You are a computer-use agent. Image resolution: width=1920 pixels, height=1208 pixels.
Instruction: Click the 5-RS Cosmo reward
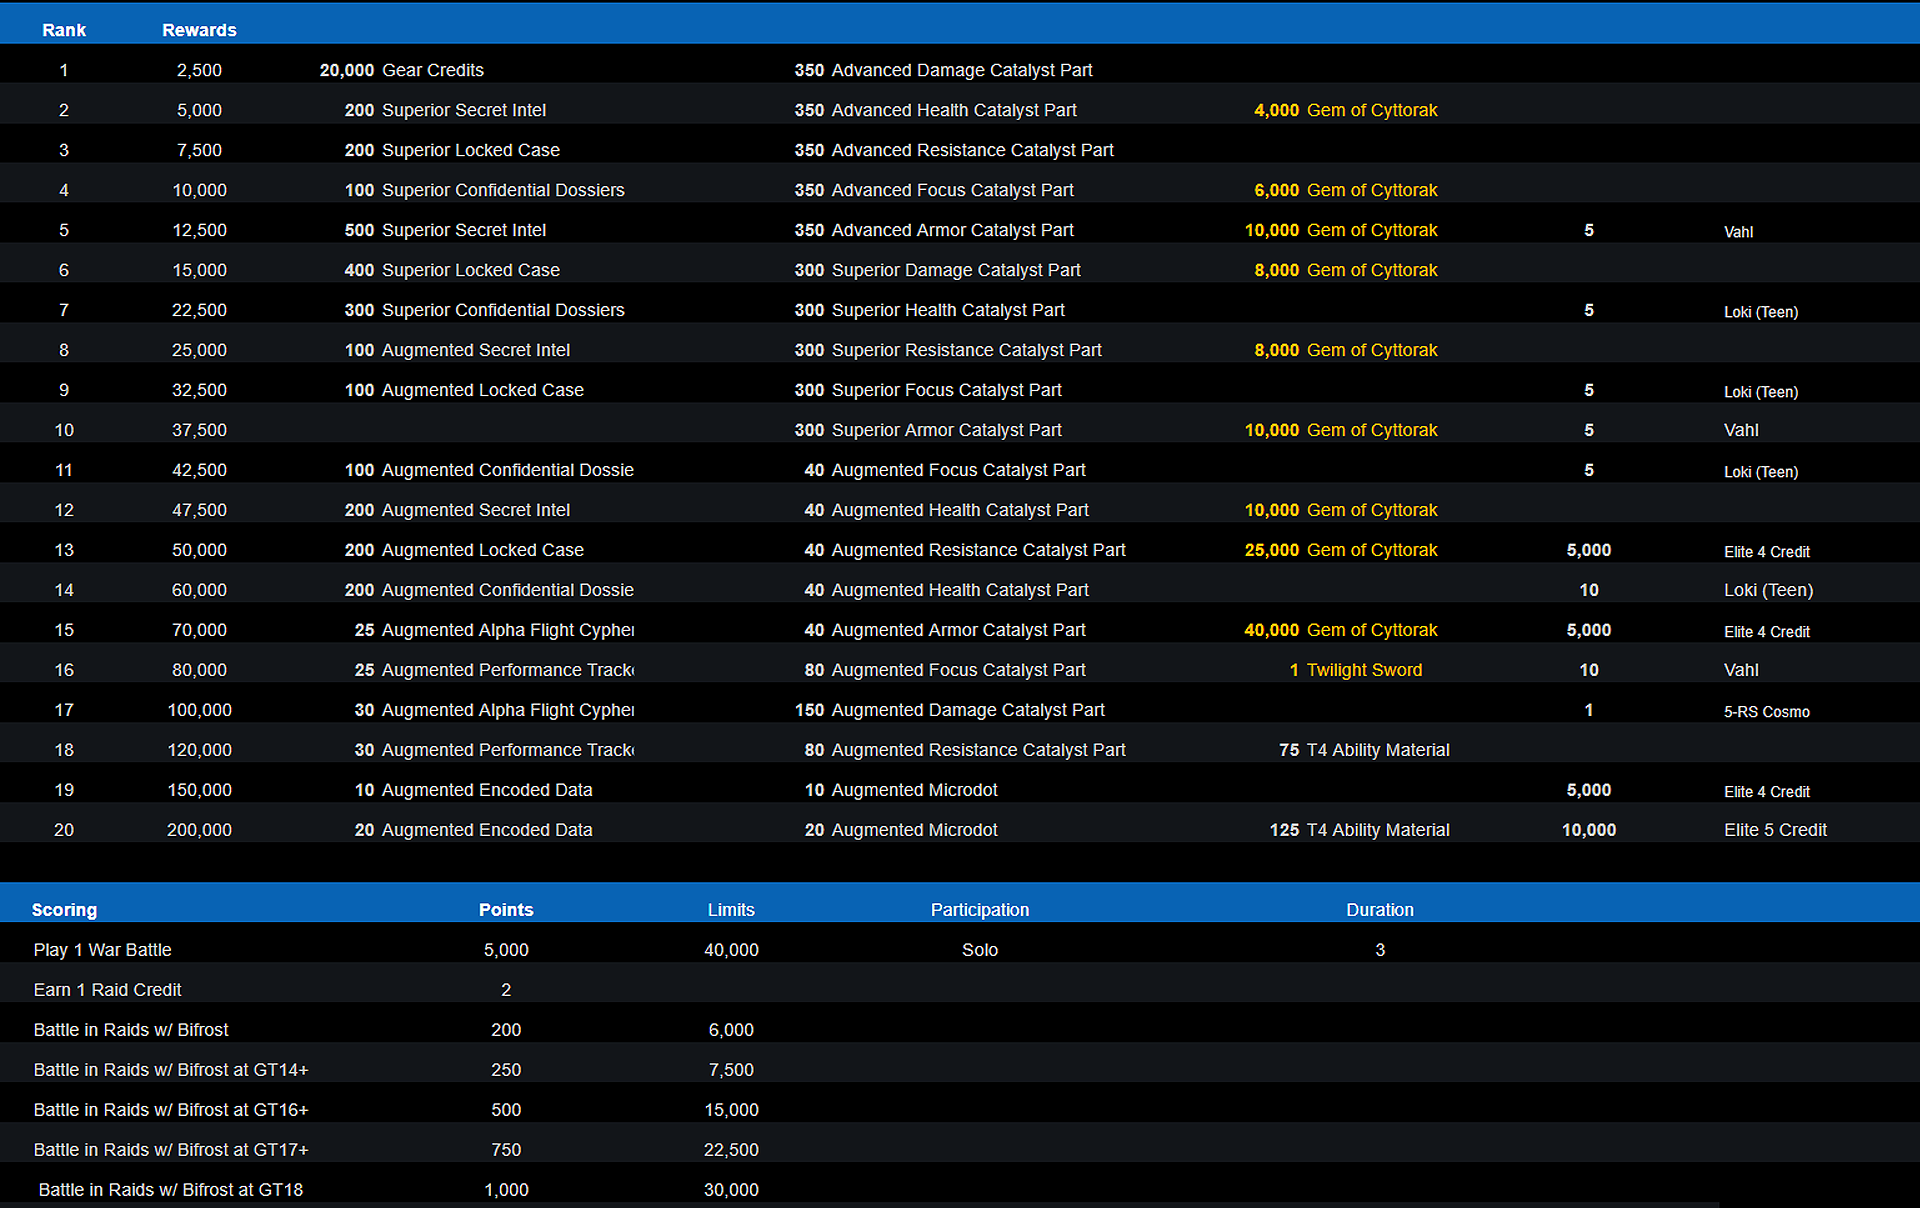coord(1767,711)
